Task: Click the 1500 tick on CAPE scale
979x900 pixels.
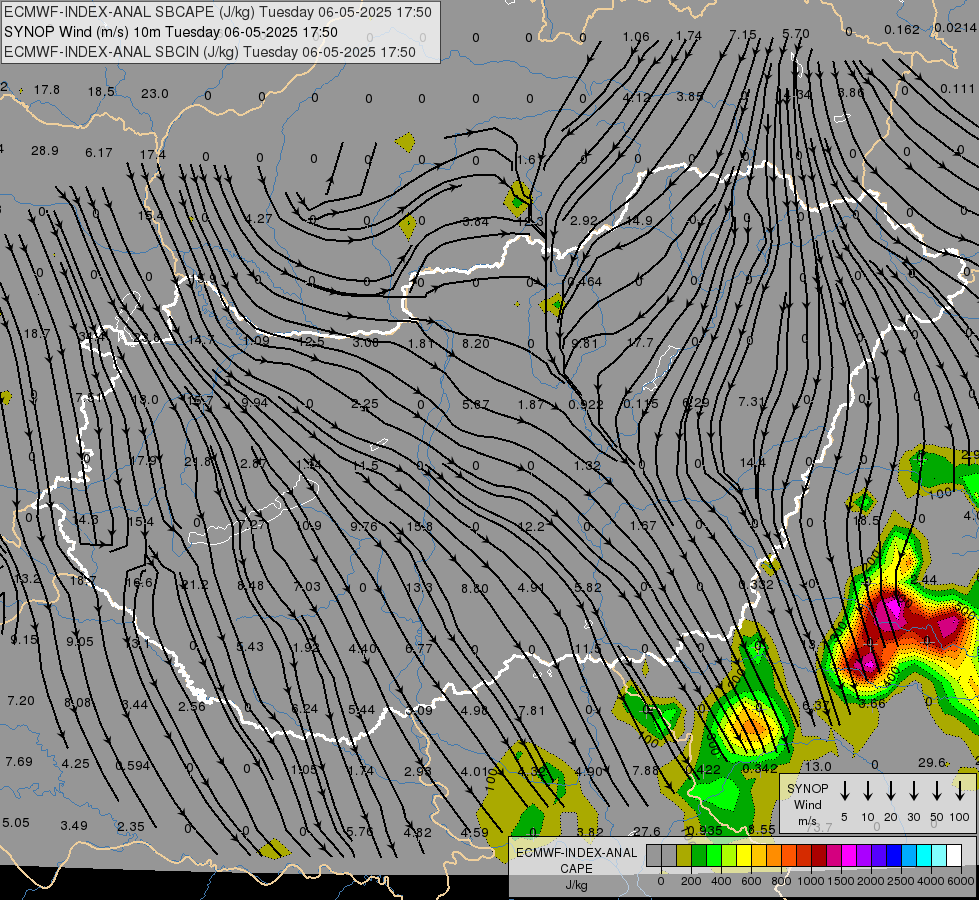Action: (x=840, y=881)
